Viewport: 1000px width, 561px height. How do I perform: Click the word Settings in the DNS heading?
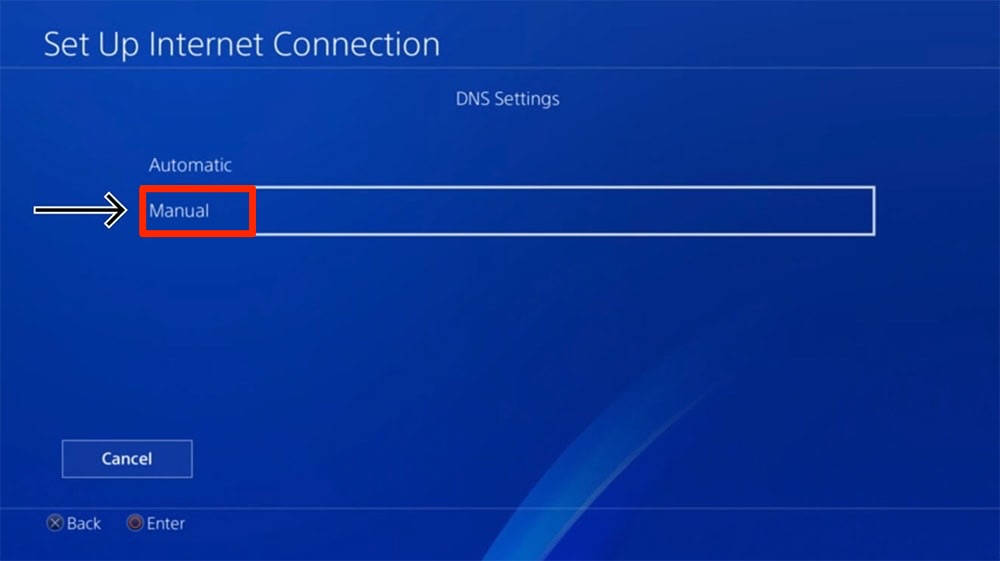[527, 99]
